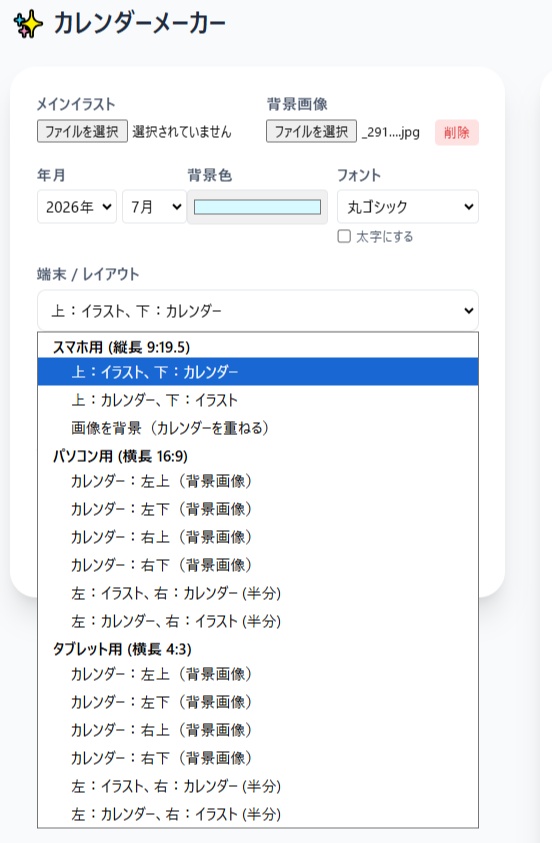This screenshot has width=552, height=843.
Task: Pick カレンダー:左下 under パソコン用
Action: [x=258, y=509]
